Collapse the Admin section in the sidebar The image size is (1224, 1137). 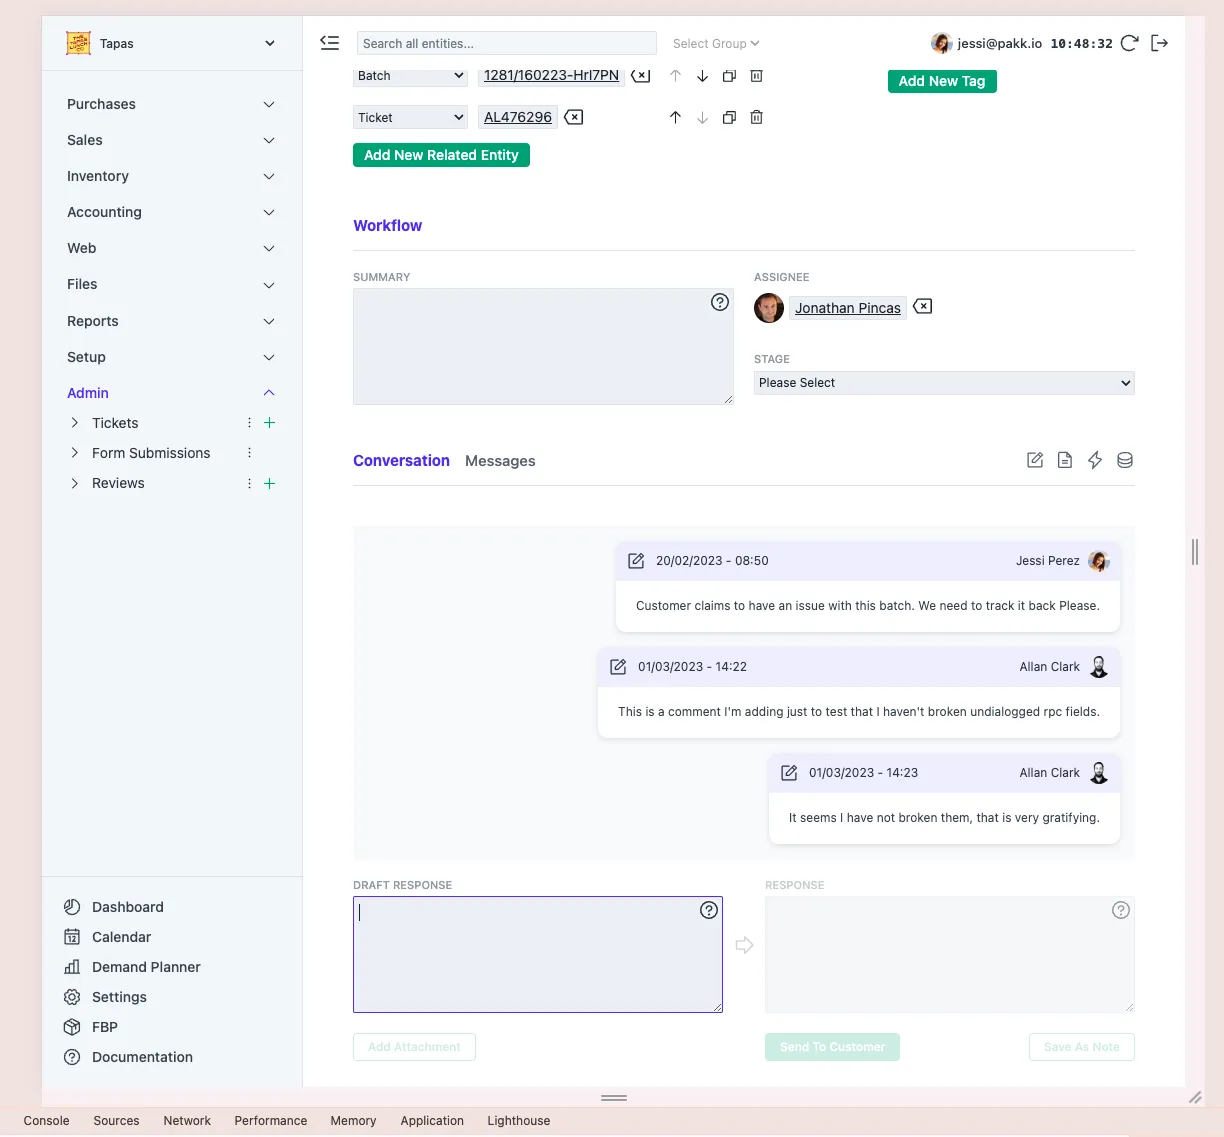tap(268, 392)
